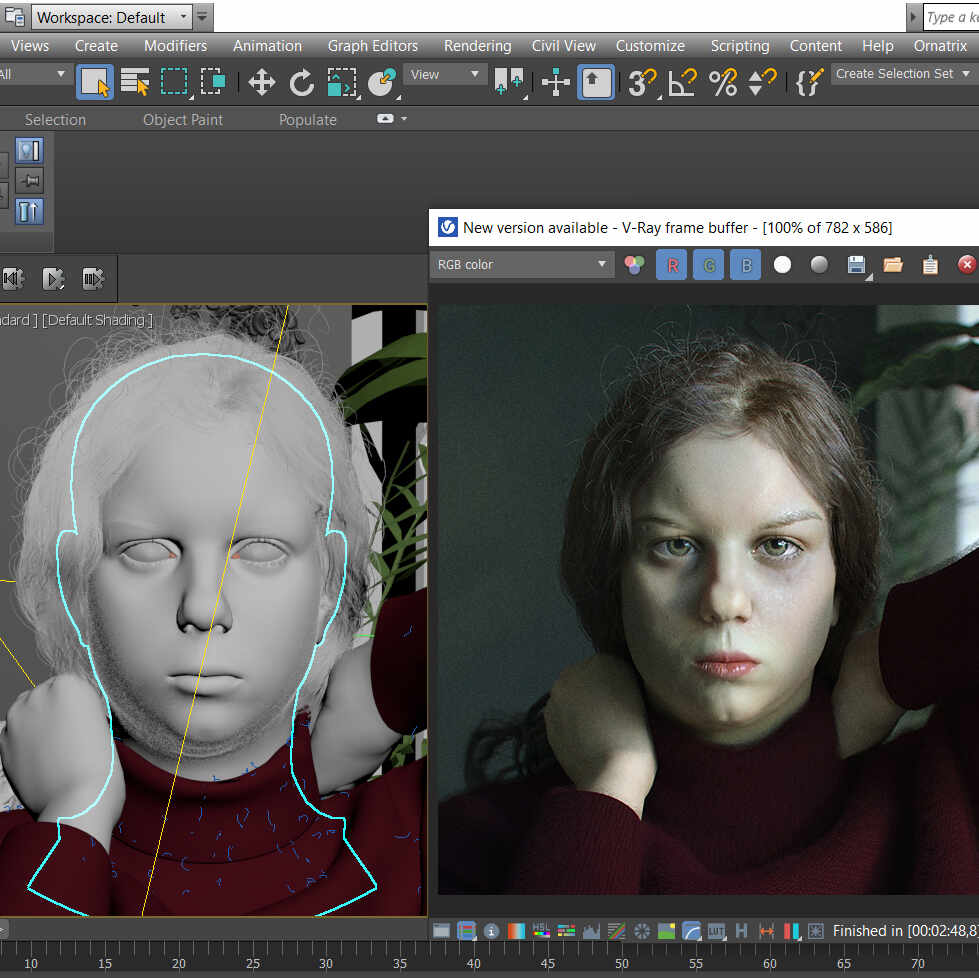Toggle Spinner Snap

[762, 82]
